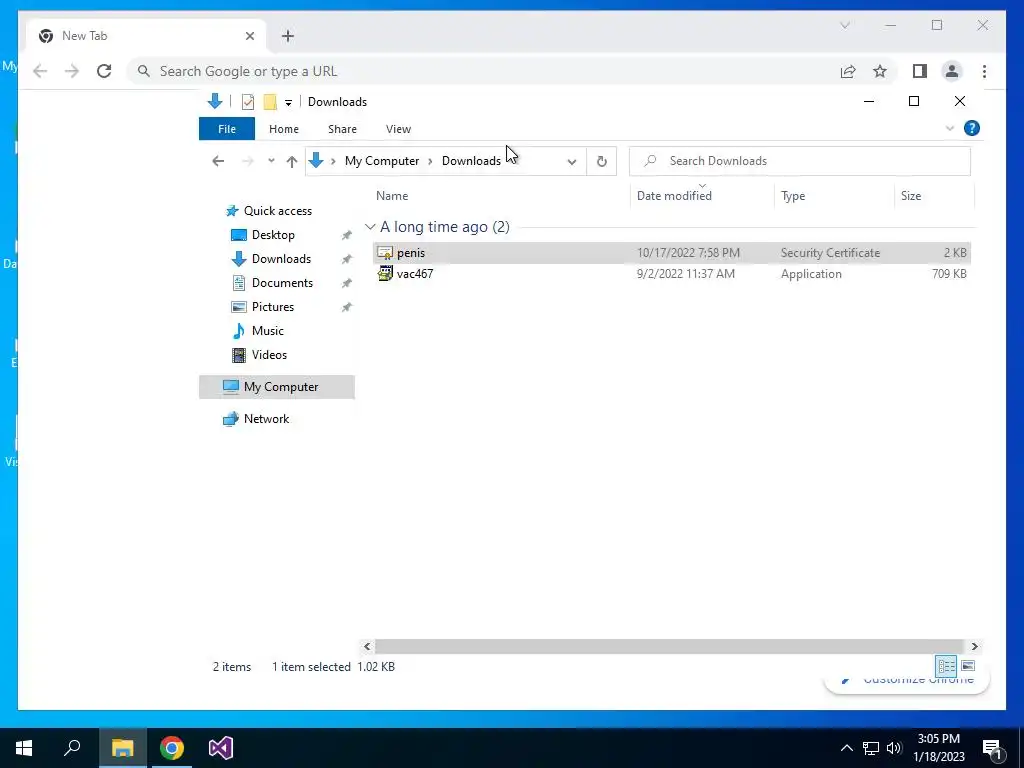Select My Computer in navigation pane

point(277,387)
